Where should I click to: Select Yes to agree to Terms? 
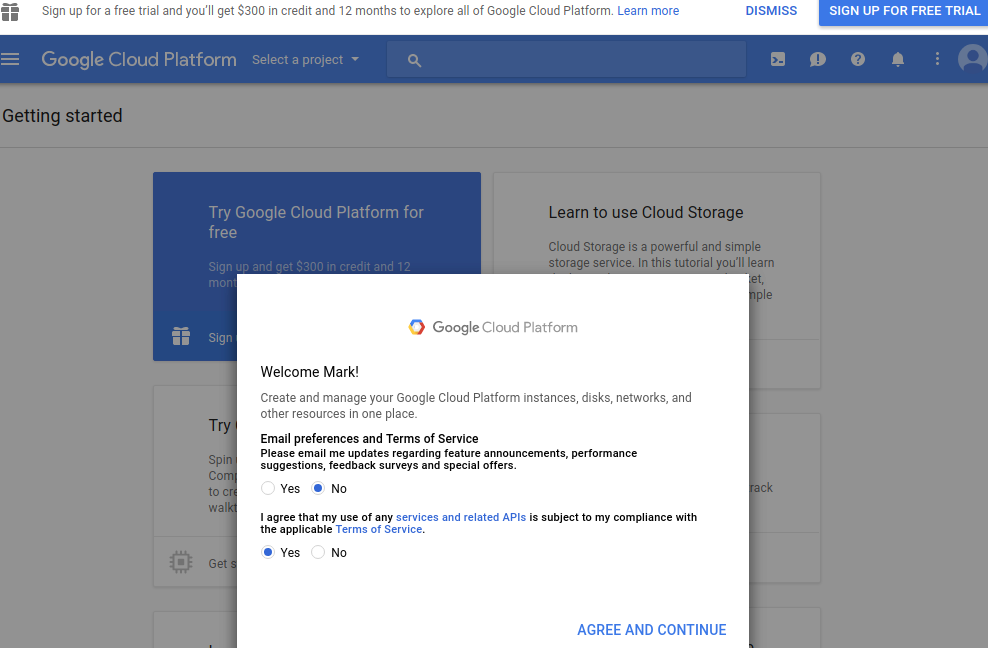(268, 553)
